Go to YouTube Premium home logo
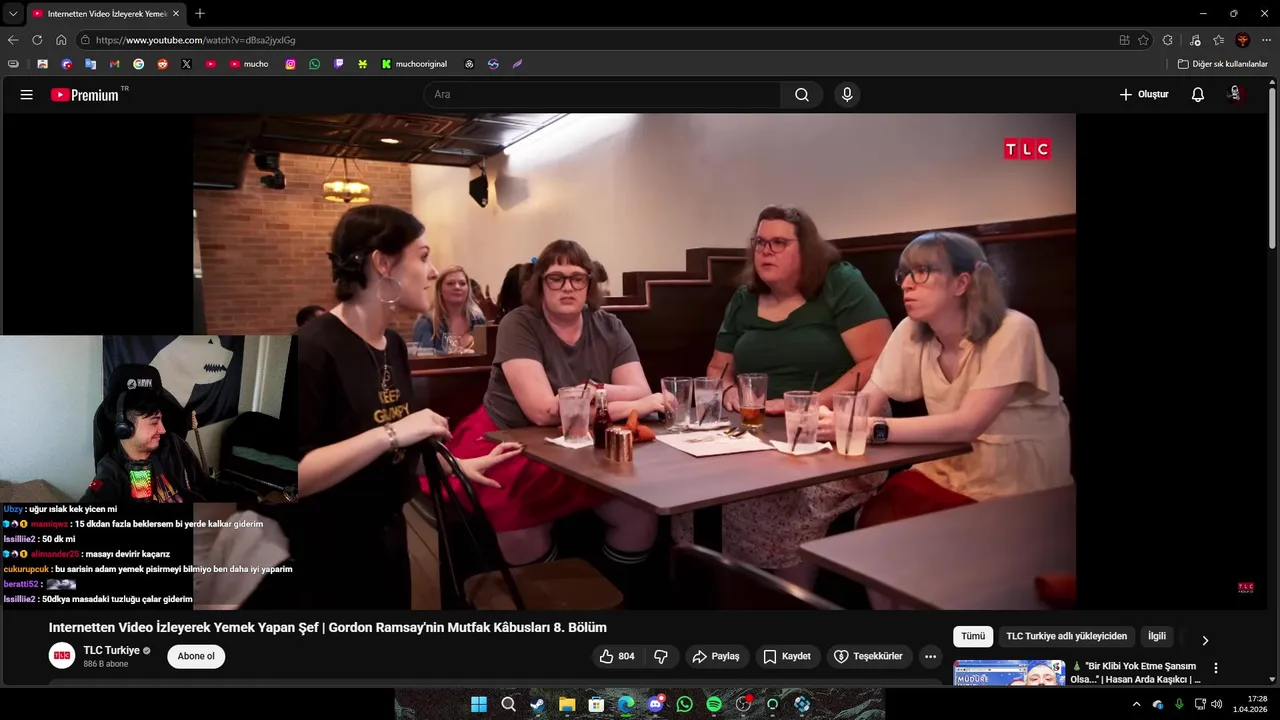Screen dimensions: 1280x720 coord(85,95)
